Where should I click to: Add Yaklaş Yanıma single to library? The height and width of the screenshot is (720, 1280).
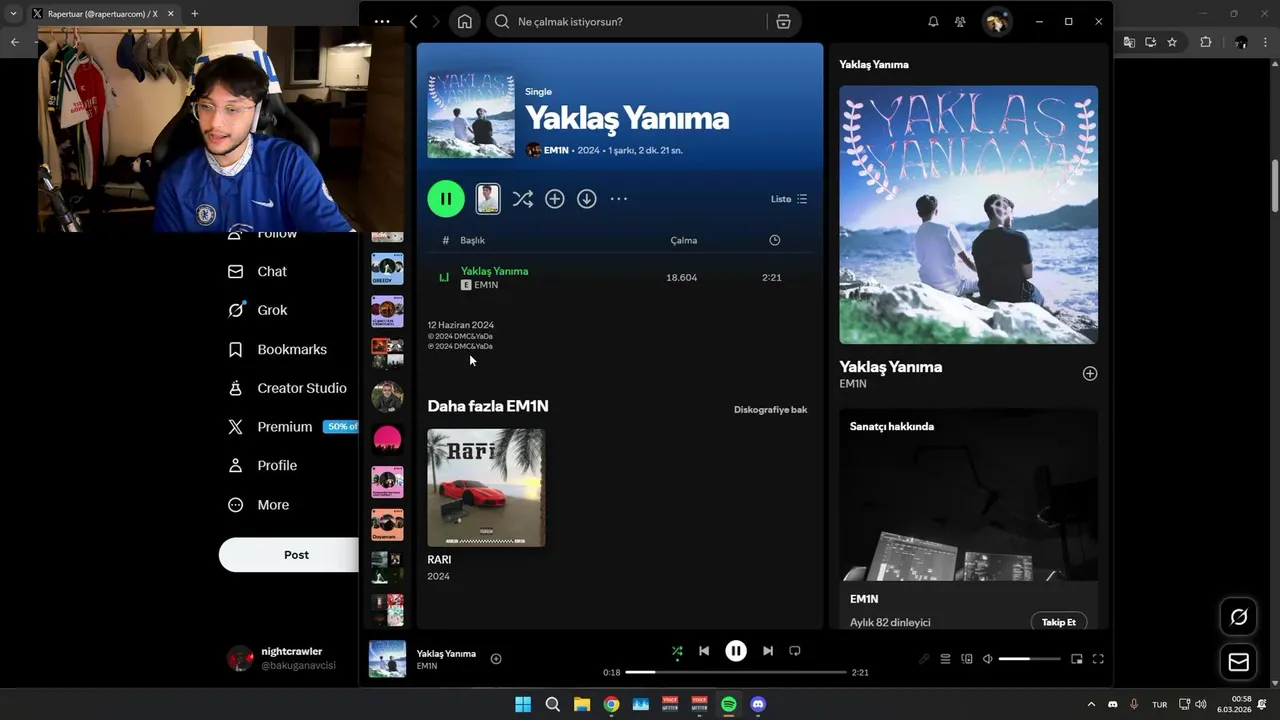point(555,199)
